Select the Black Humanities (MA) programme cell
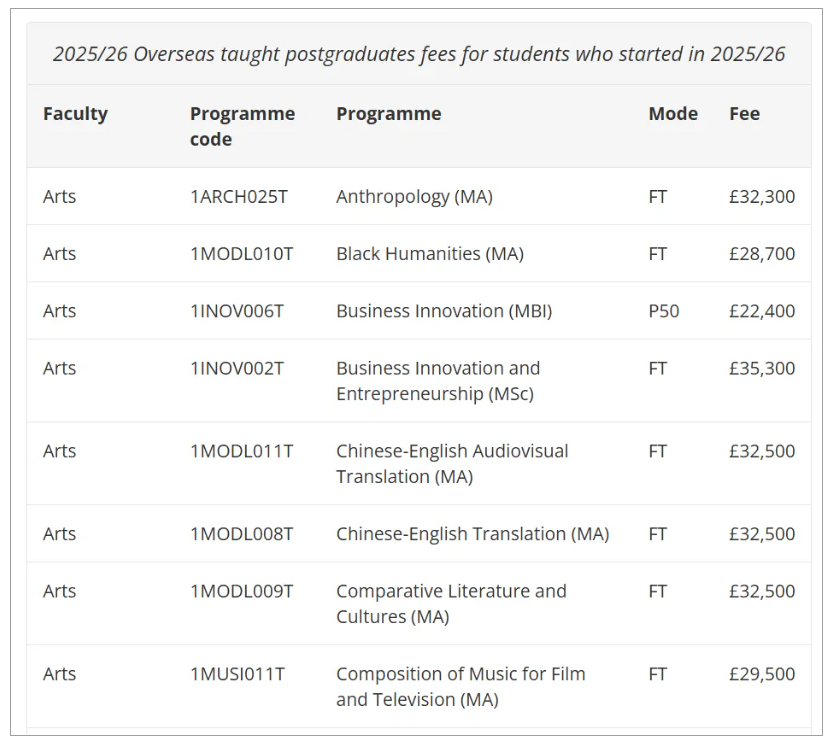The height and width of the screenshot is (744, 835). click(x=430, y=254)
